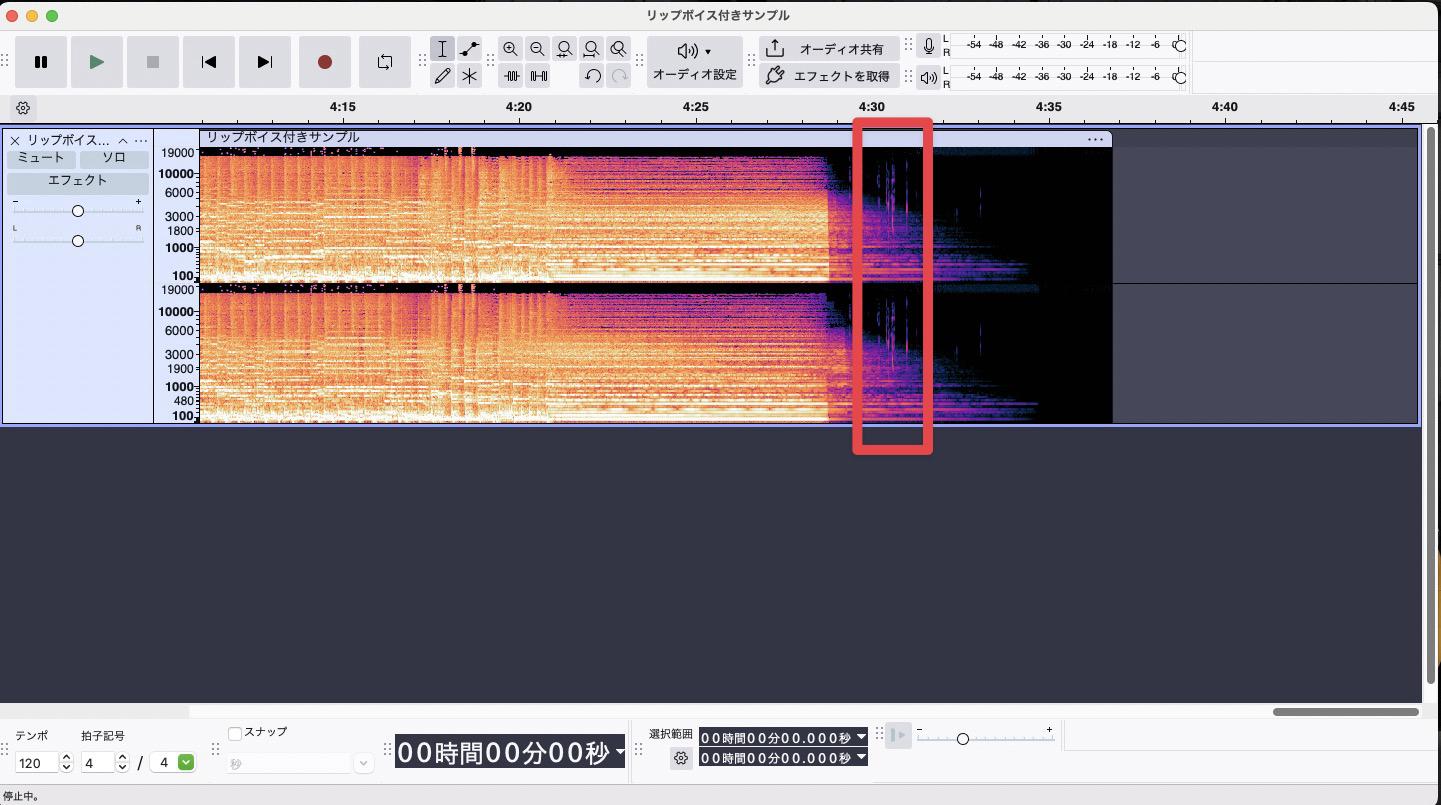Adjust the track volume gain slider

[x=77, y=211]
